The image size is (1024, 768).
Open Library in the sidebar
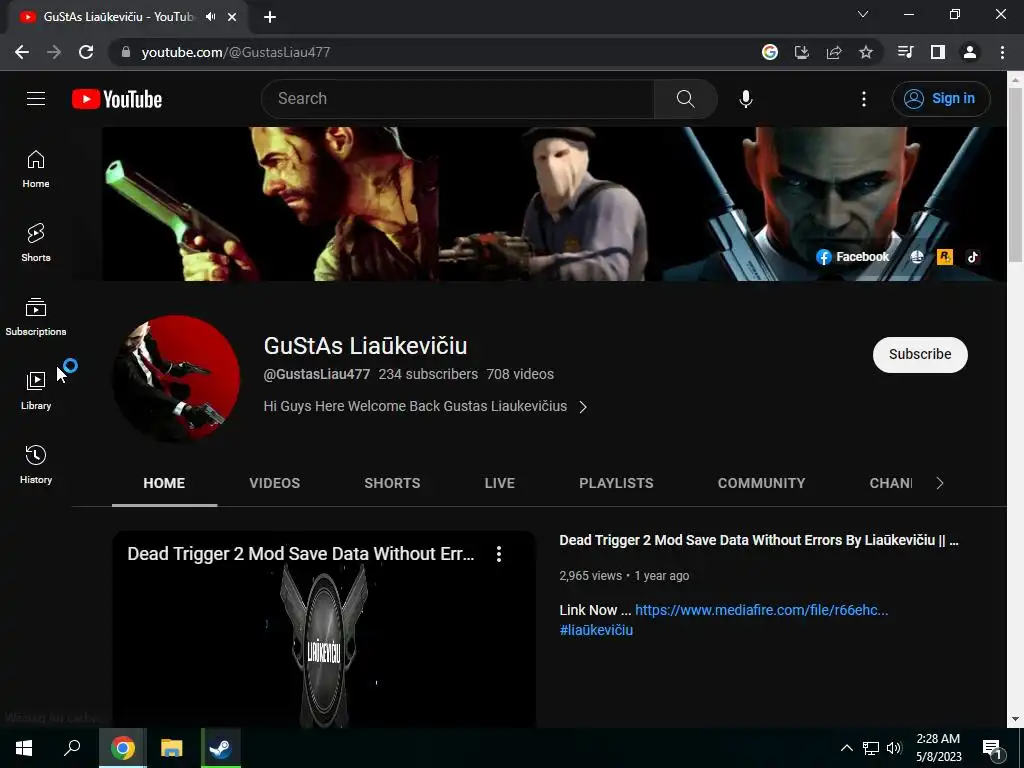coord(36,391)
